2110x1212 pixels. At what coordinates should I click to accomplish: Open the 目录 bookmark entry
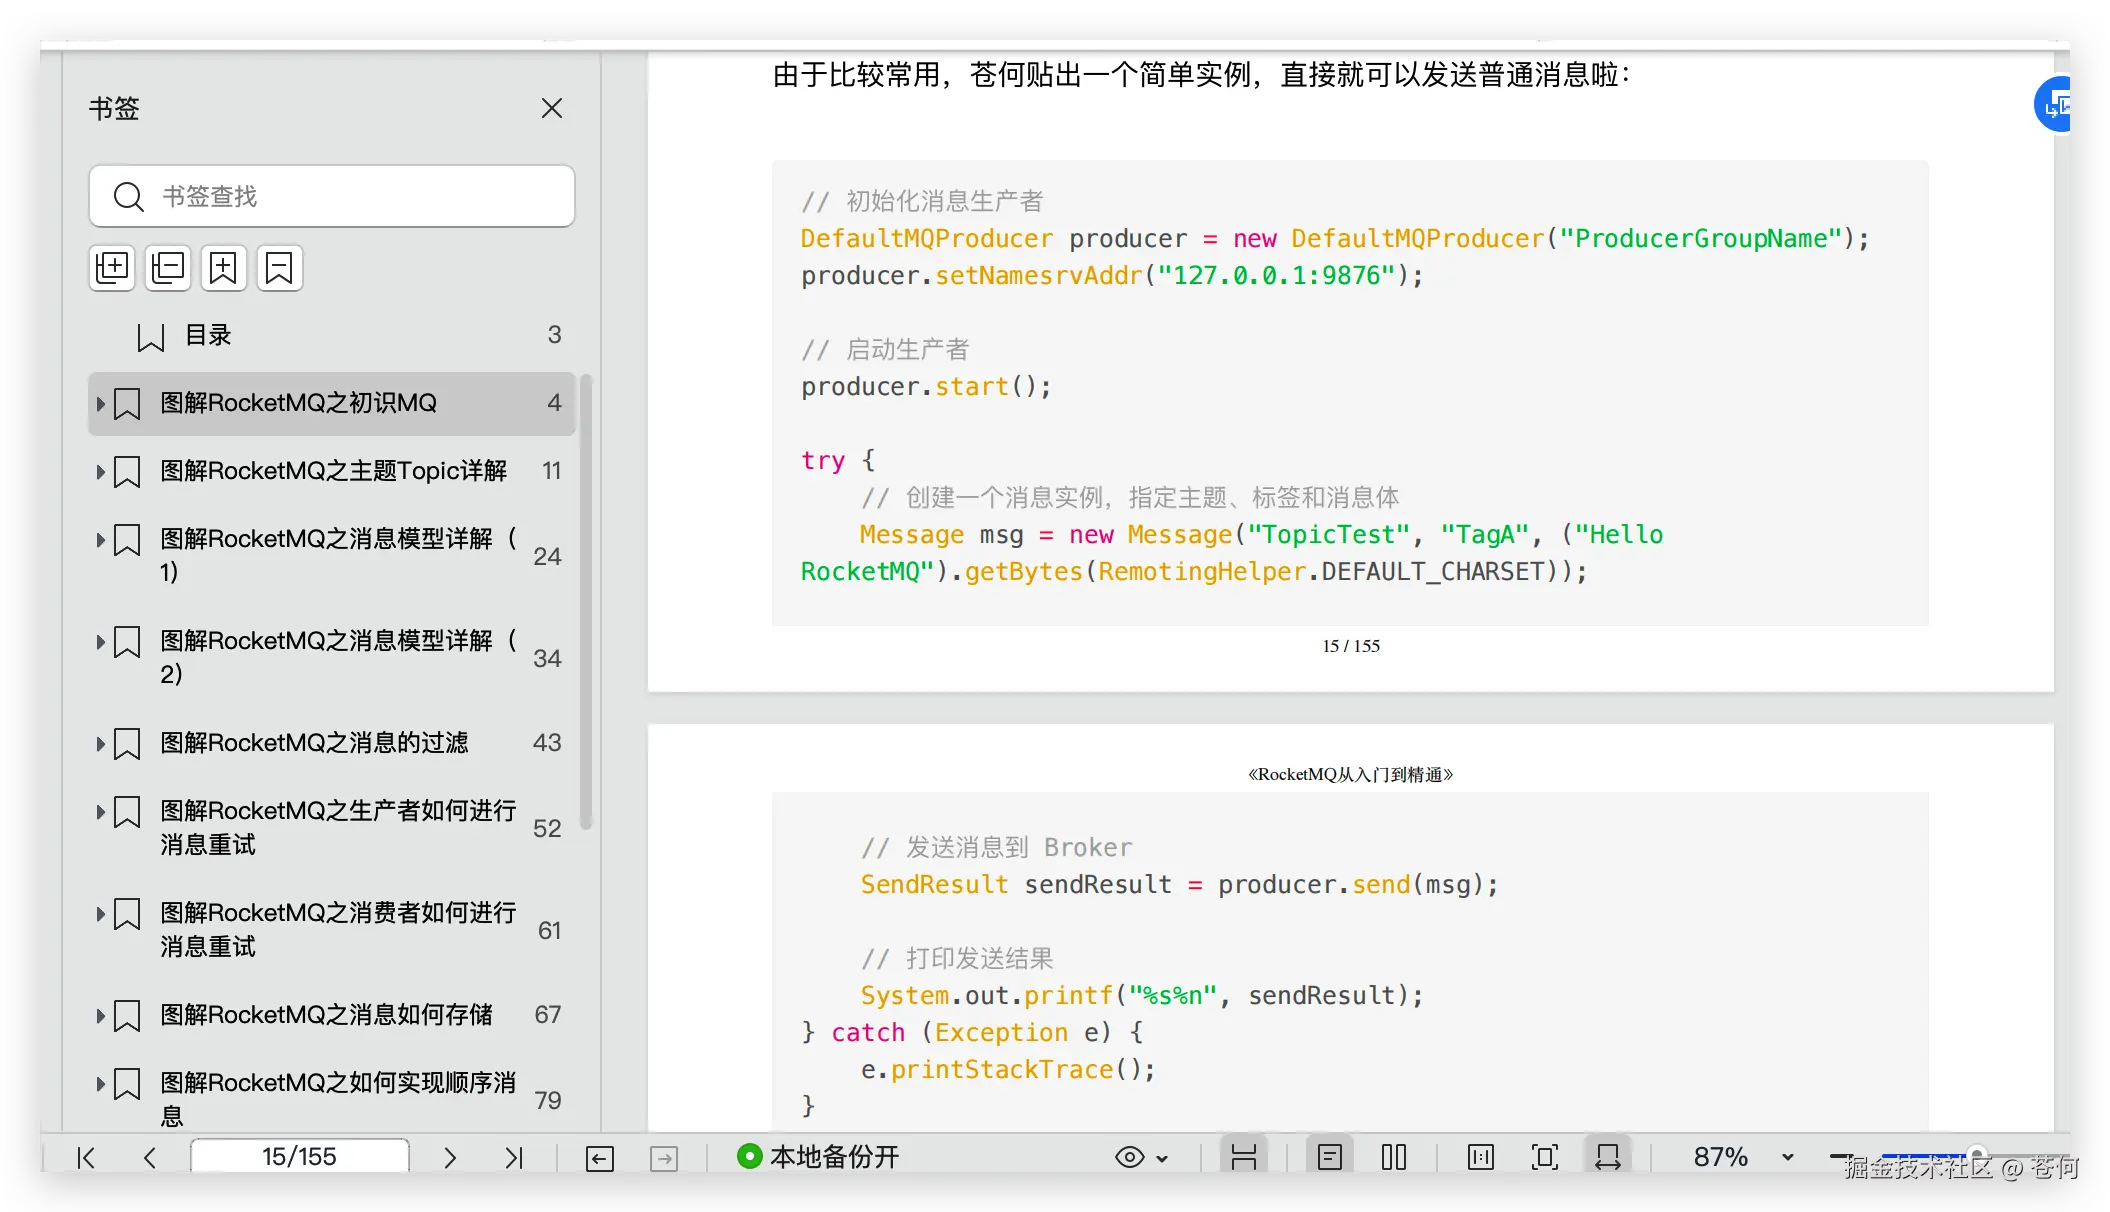[208, 336]
